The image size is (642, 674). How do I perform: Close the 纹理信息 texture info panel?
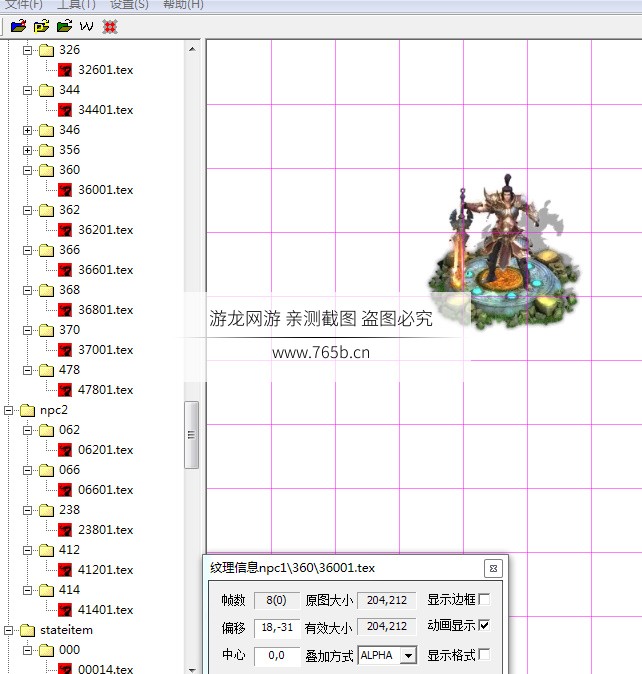[x=493, y=568]
